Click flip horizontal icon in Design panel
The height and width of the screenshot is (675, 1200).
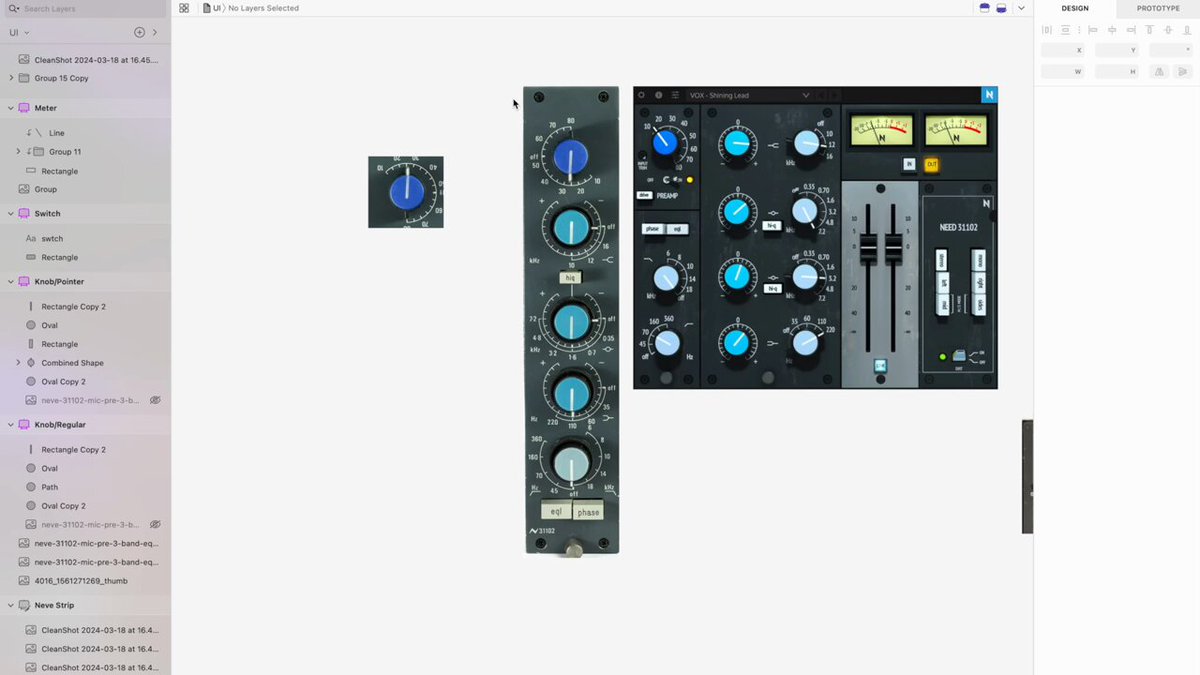point(1159,72)
